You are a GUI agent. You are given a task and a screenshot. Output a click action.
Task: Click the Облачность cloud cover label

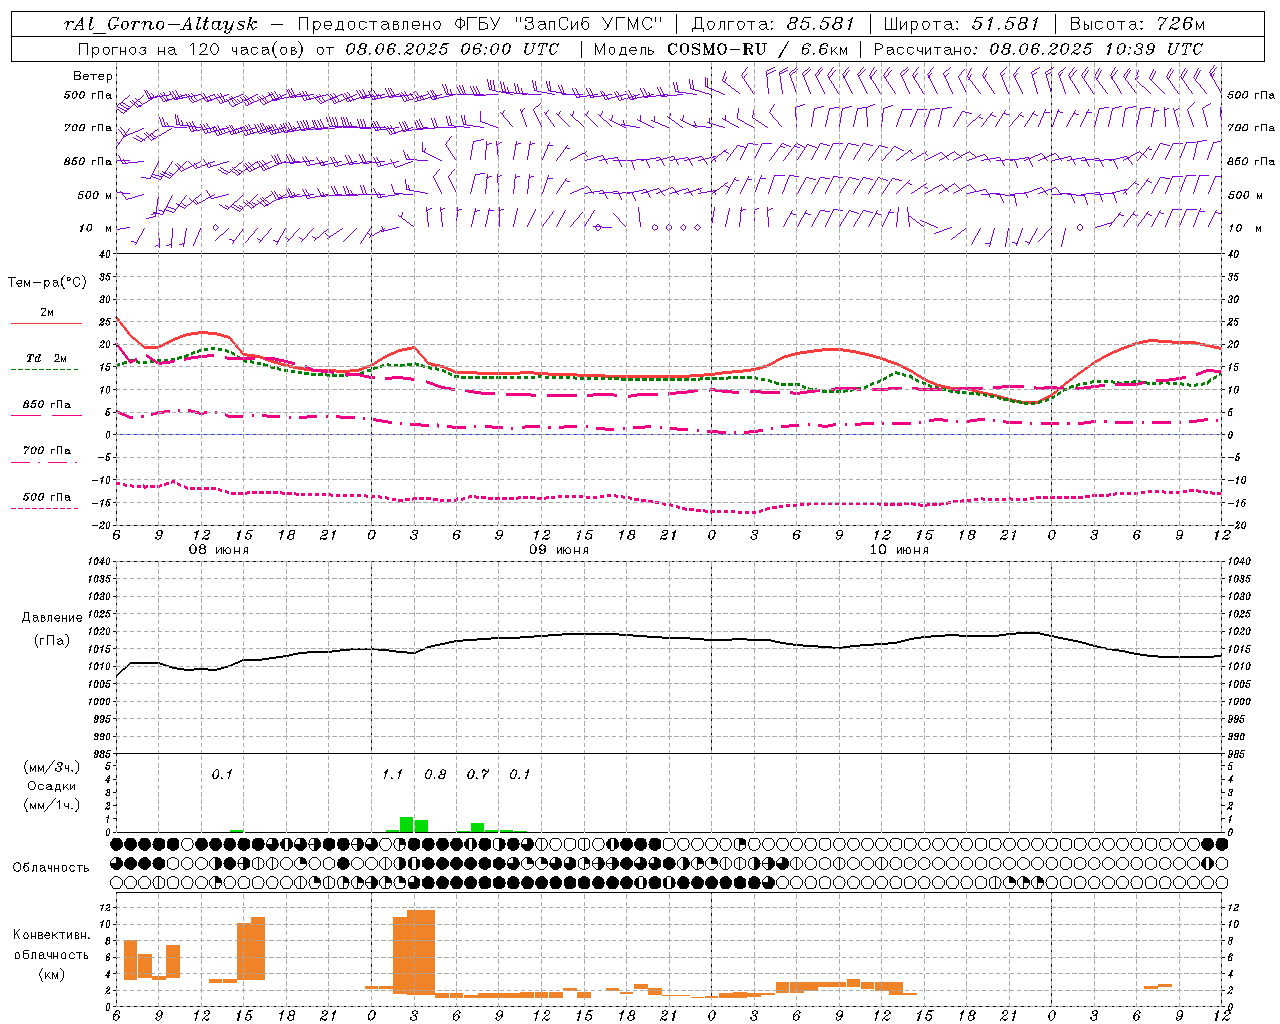point(50,868)
